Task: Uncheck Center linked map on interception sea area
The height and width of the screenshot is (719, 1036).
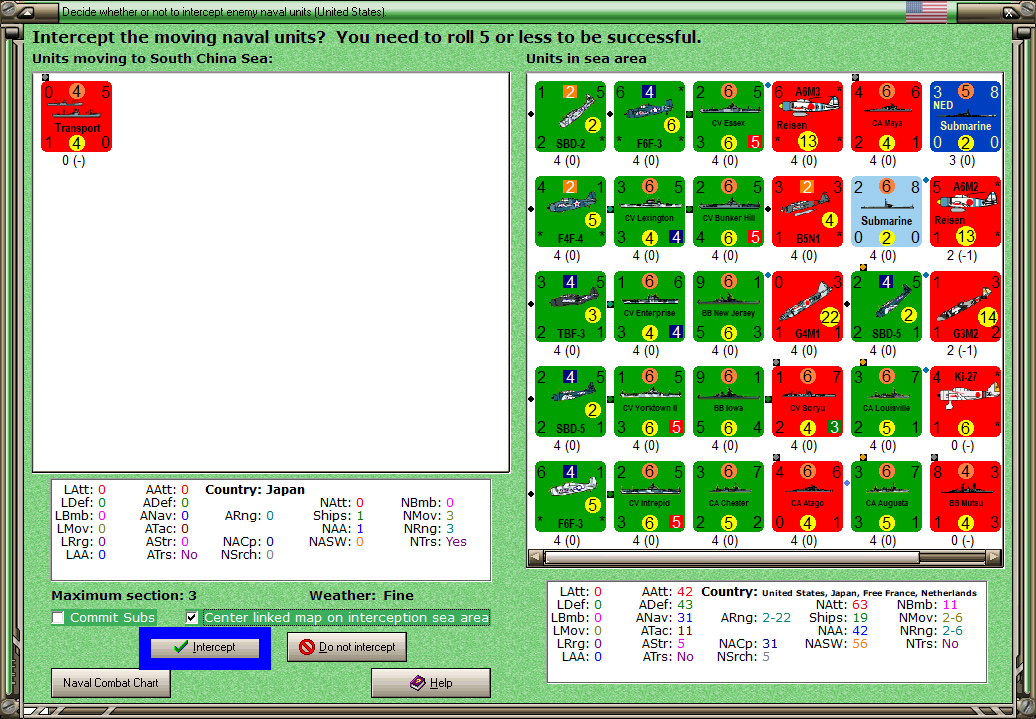Action: click(x=192, y=618)
